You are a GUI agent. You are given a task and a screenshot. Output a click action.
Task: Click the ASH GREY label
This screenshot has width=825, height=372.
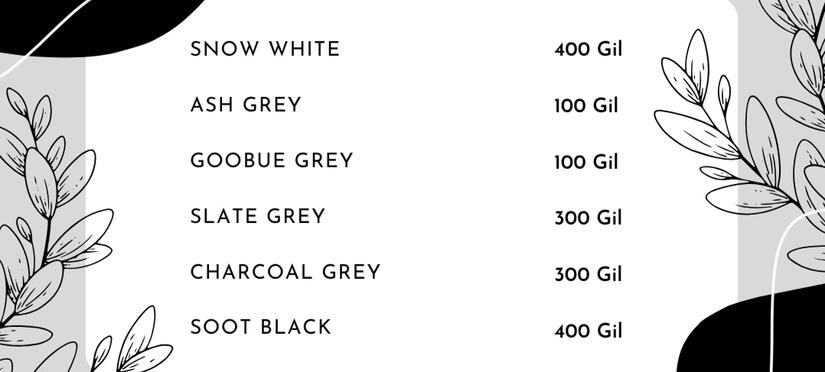coord(246,105)
